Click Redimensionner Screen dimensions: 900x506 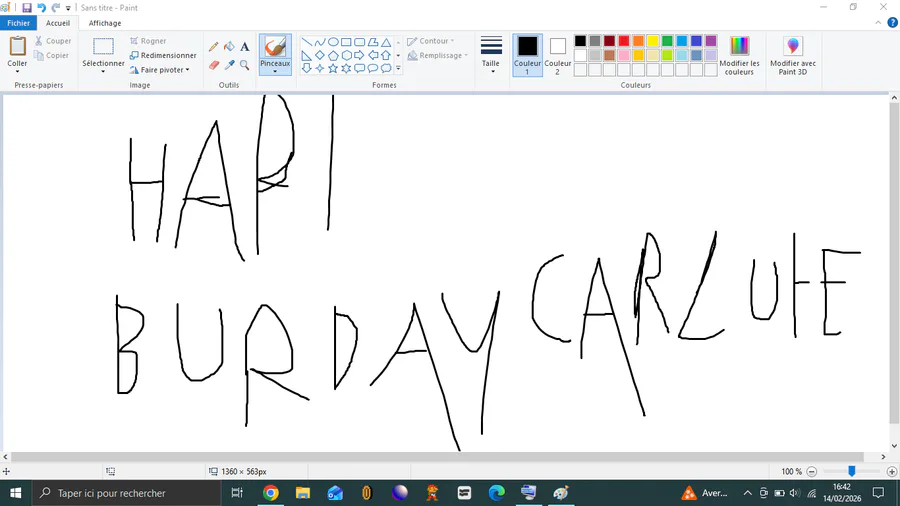(163, 56)
